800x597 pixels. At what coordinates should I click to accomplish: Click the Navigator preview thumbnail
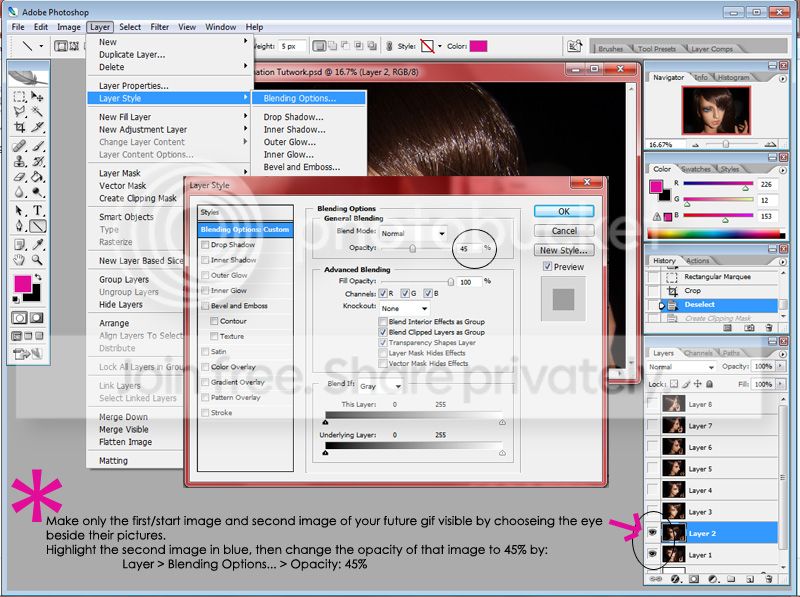[716, 111]
